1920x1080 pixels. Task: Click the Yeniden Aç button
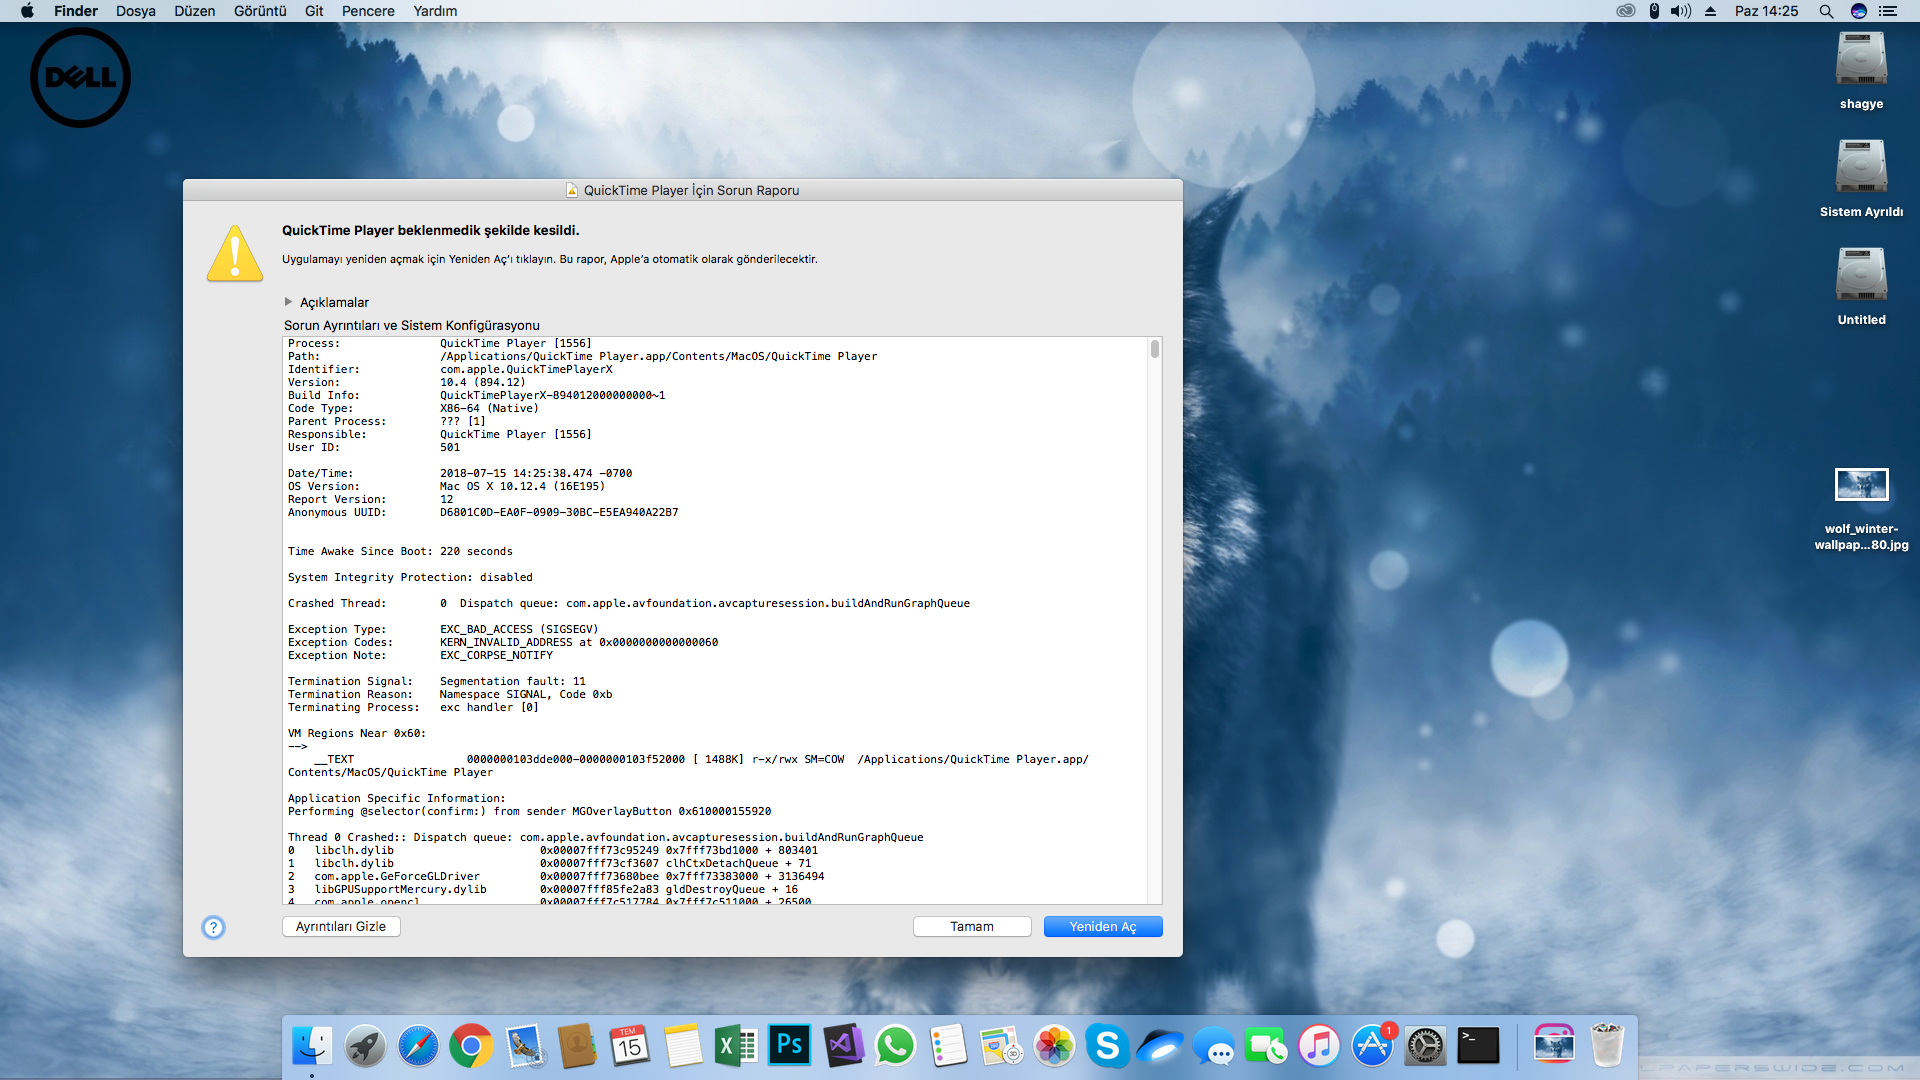[1103, 927]
